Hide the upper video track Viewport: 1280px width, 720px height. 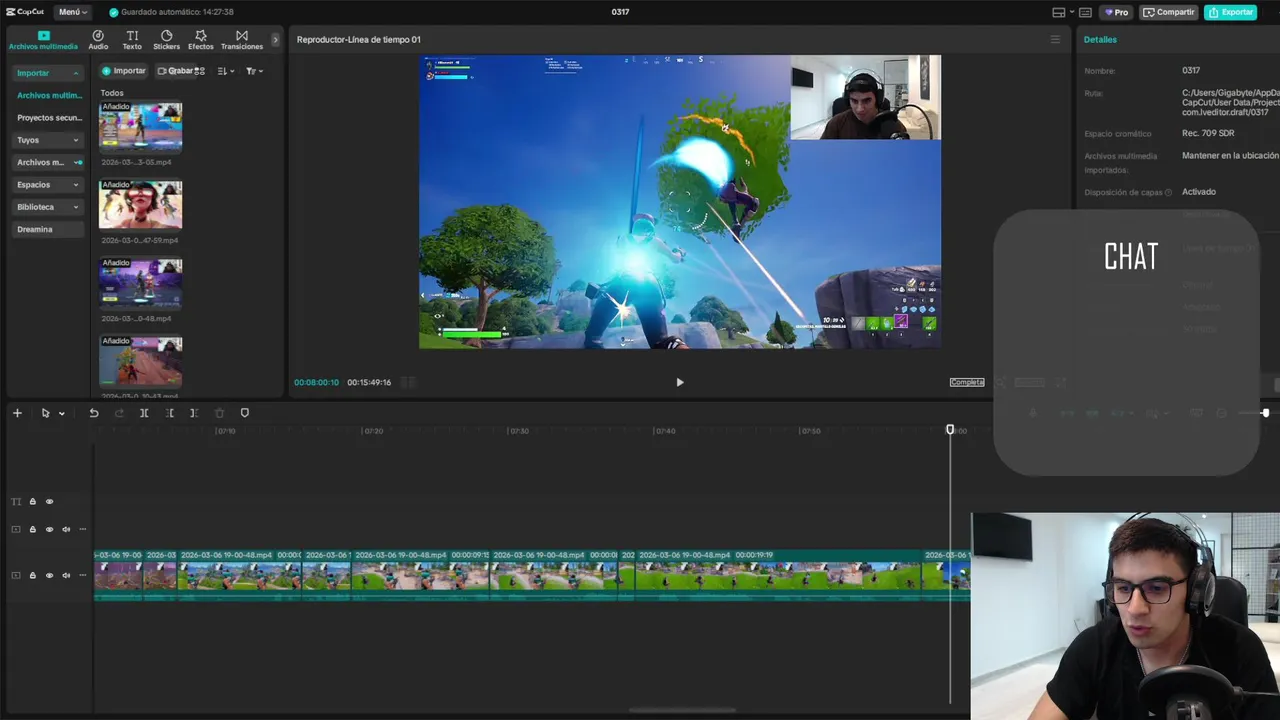pos(49,530)
